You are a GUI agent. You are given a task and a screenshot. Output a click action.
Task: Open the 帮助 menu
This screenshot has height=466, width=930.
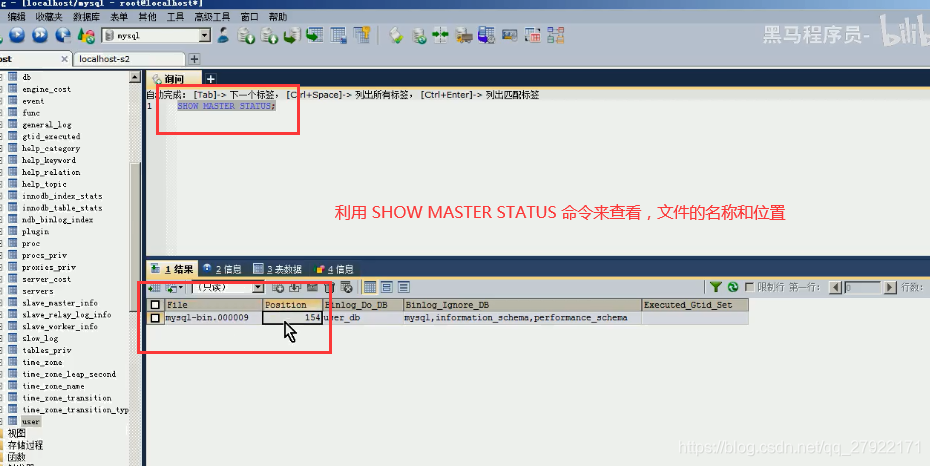tap(278, 17)
